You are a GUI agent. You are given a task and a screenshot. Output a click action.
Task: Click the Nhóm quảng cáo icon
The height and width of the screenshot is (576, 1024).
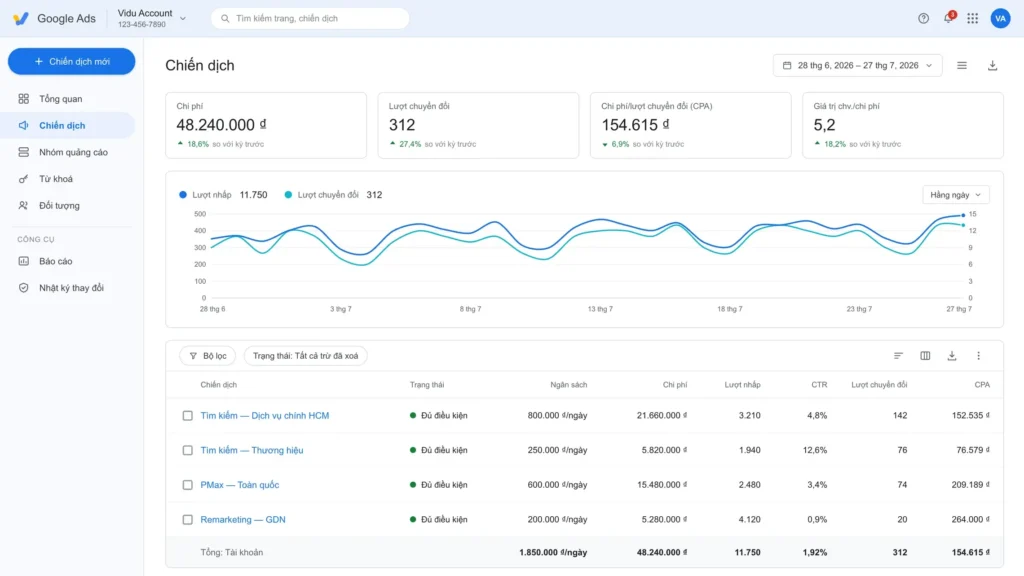[24, 152]
